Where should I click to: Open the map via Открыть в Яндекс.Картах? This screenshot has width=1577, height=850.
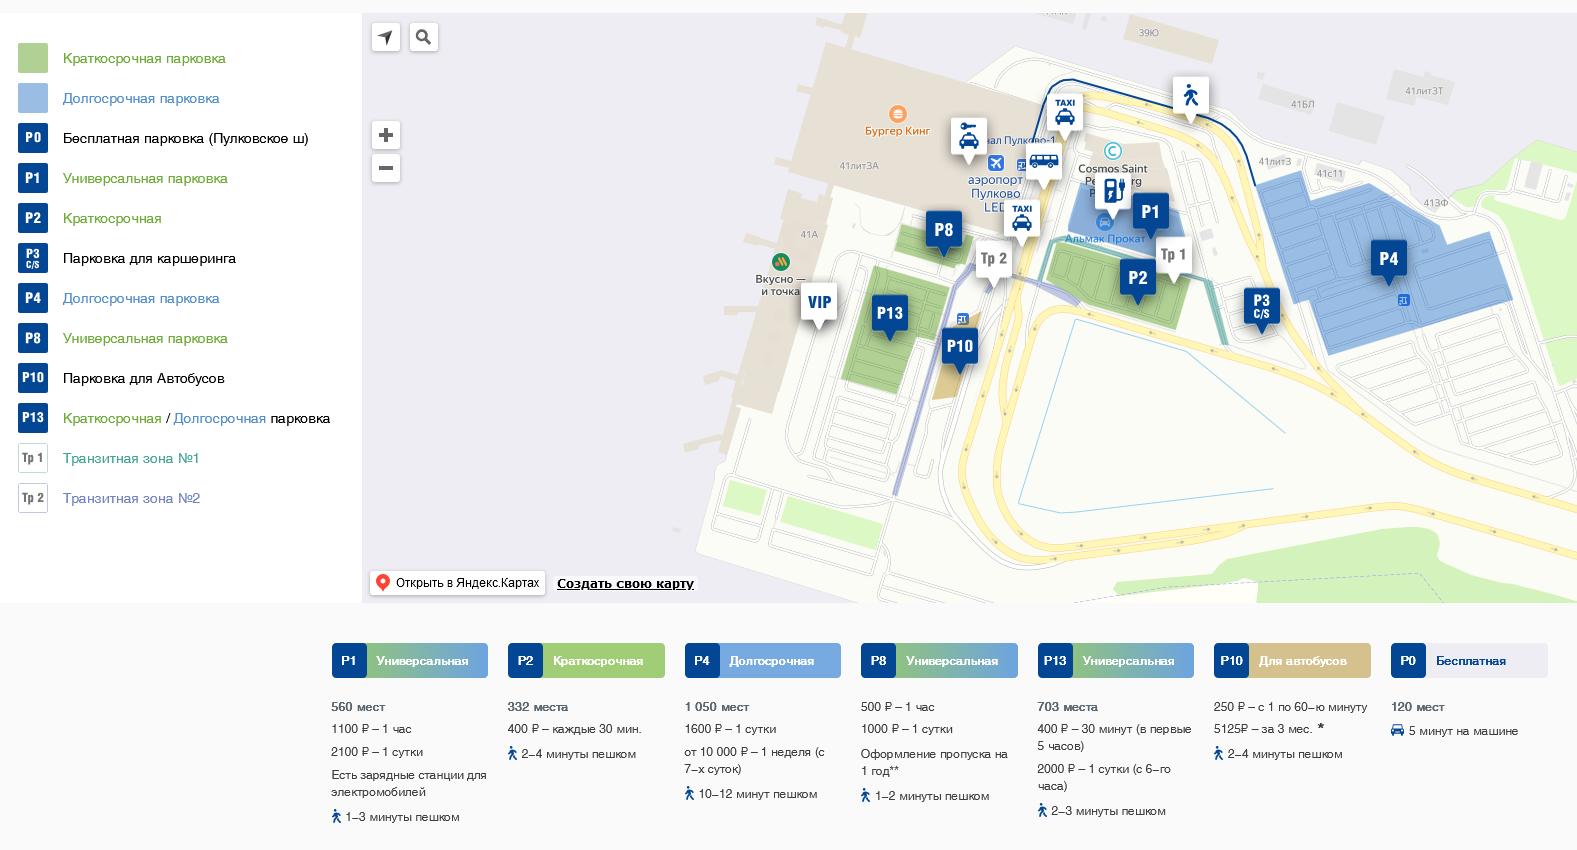coord(458,583)
